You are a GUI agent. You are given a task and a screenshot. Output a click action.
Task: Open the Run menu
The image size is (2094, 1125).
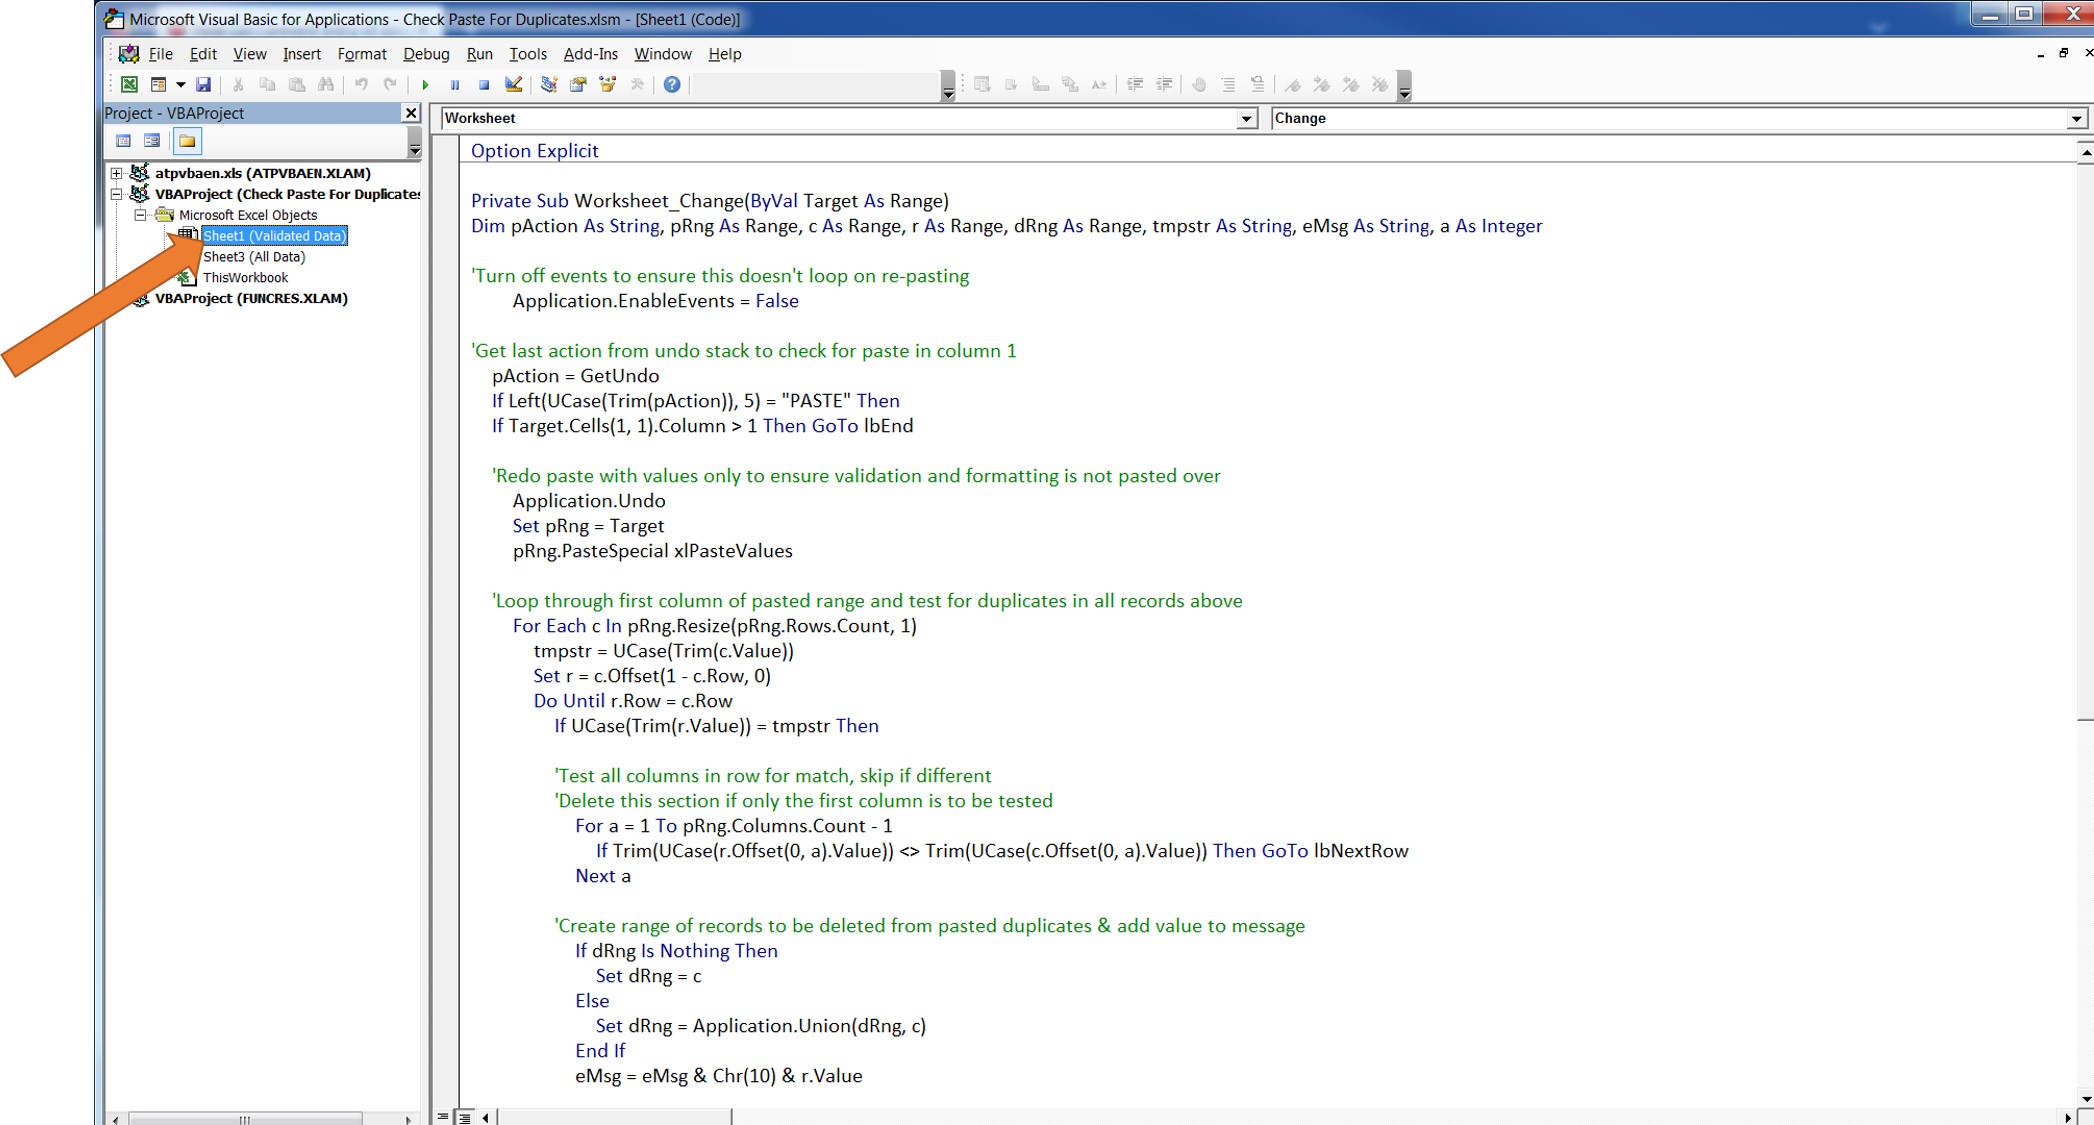[480, 54]
